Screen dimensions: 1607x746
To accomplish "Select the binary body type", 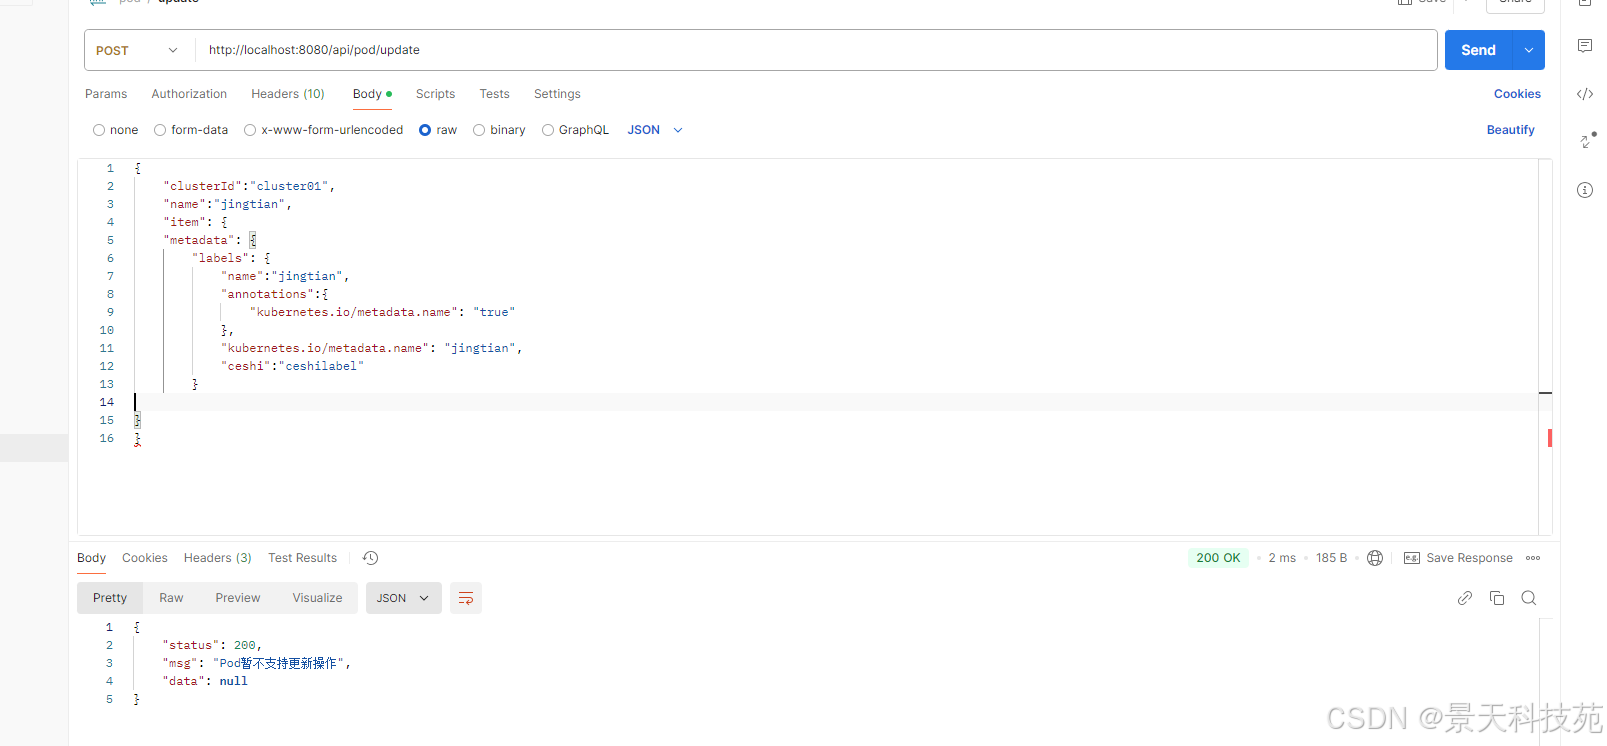I will pyautogui.click(x=479, y=130).
